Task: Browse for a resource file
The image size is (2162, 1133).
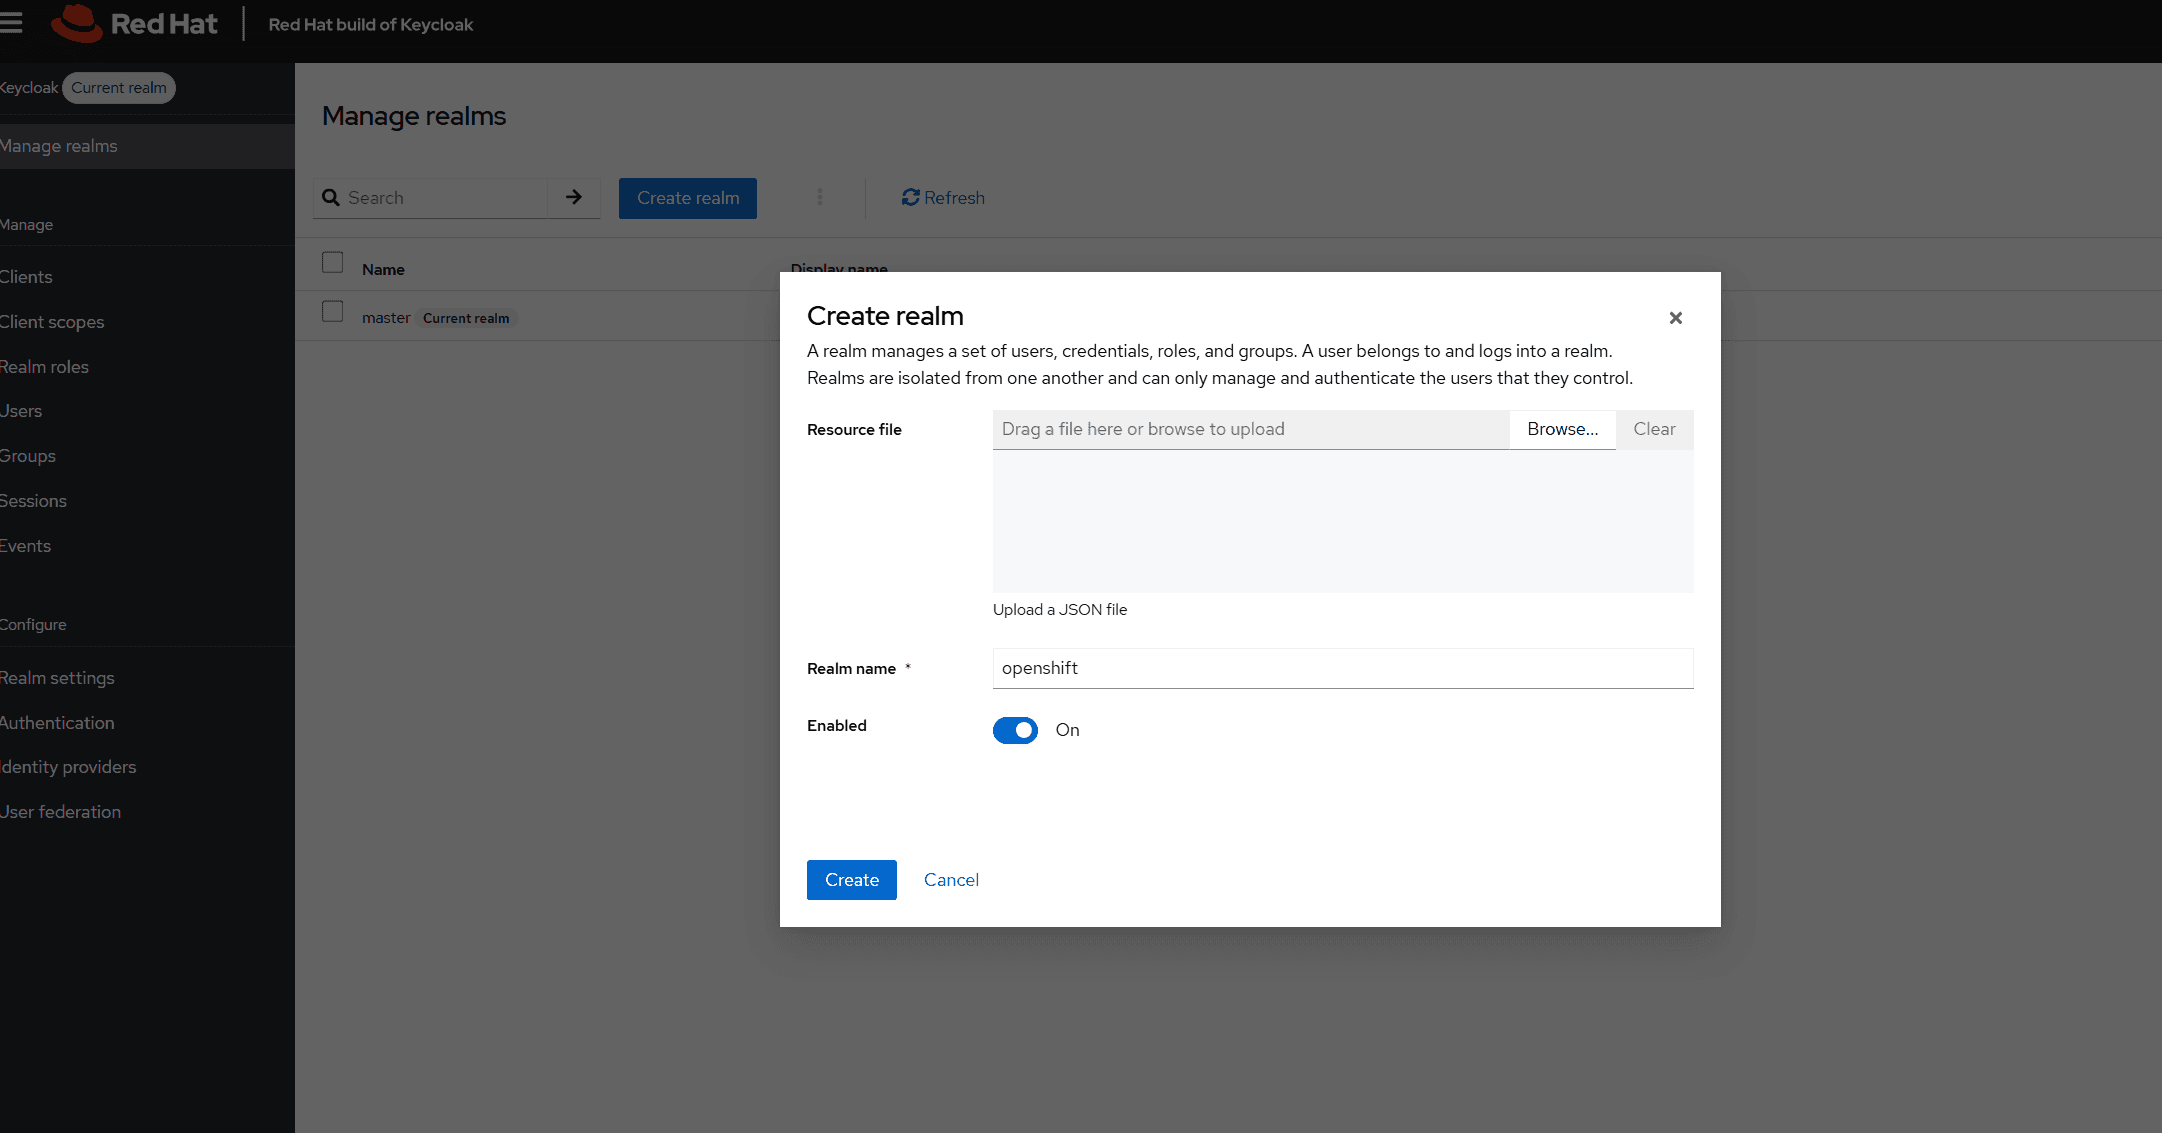Action: (x=1562, y=430)
